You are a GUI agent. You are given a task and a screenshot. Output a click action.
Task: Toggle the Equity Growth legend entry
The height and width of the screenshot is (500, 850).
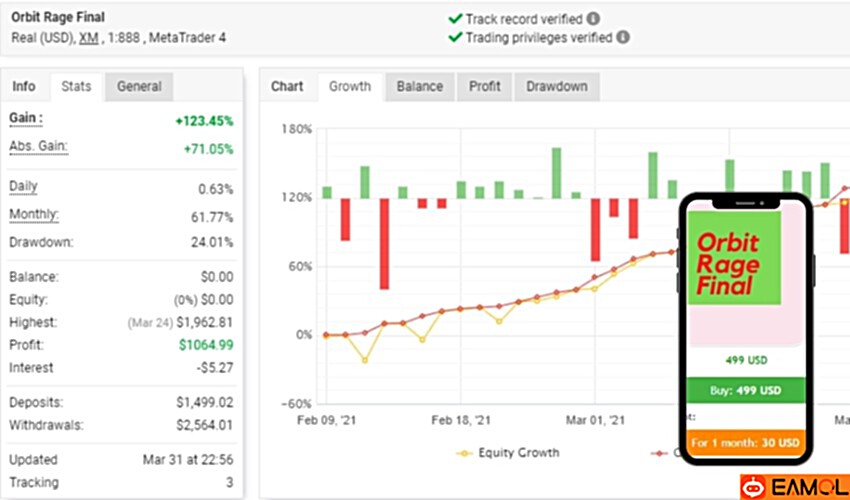coord(508,453)
